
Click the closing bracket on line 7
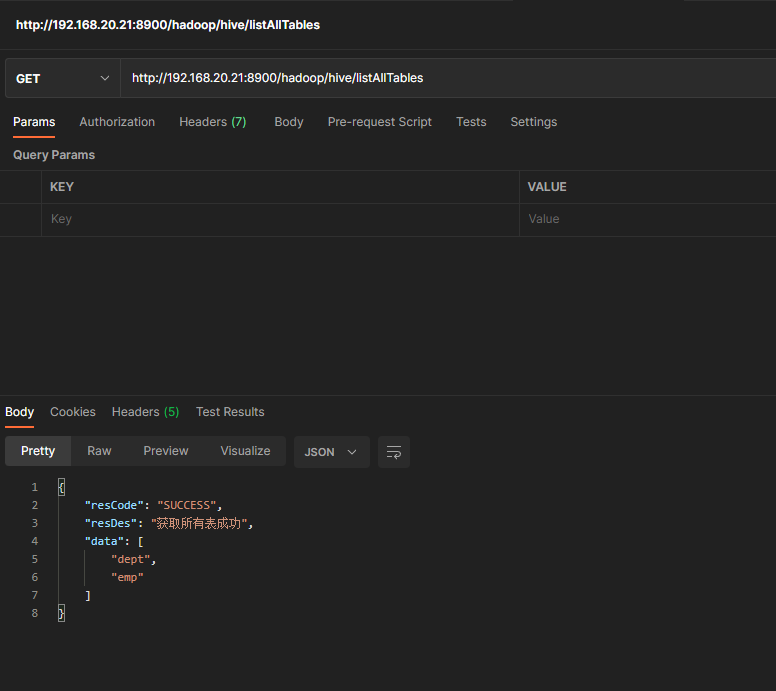pyautogui.click(x=88, y=595)
